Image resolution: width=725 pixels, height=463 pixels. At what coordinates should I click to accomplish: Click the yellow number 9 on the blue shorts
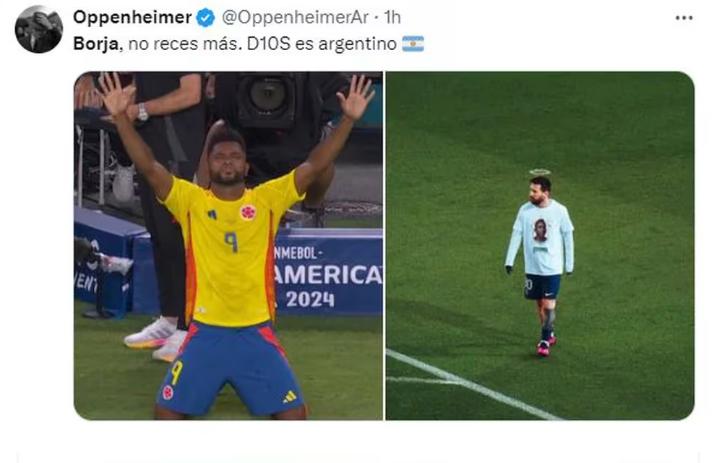(176, 373)
